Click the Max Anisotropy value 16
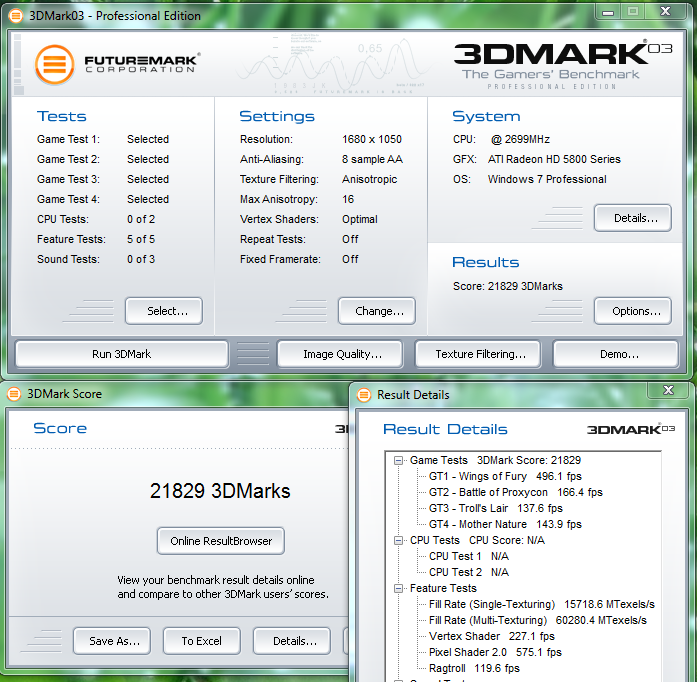The width and height of the screenshot is (697, 682). 348,200
